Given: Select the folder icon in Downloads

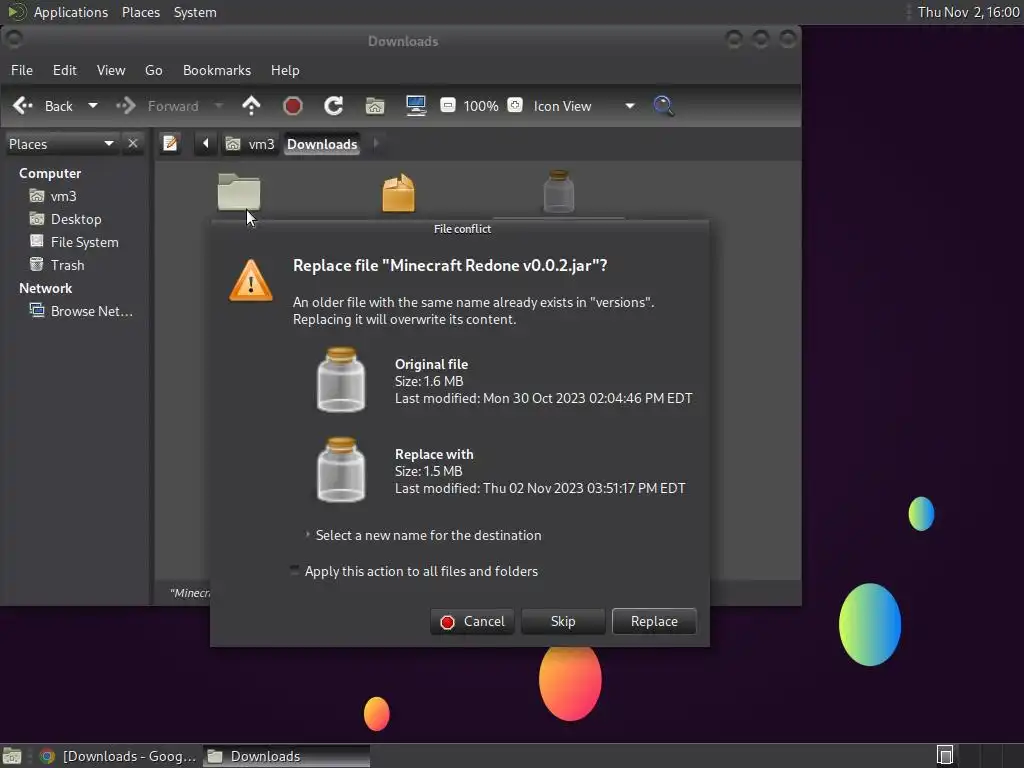Looking at the screenshot, I should [x=239, y=192].
